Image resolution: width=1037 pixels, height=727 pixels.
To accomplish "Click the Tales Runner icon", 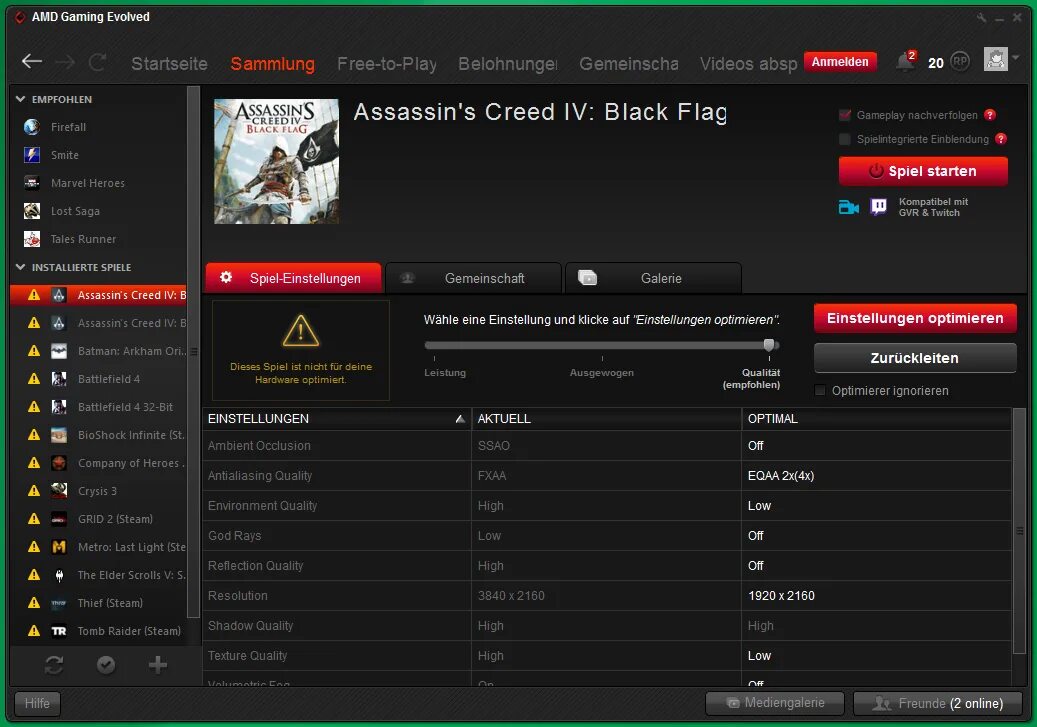I will [32, 239].
